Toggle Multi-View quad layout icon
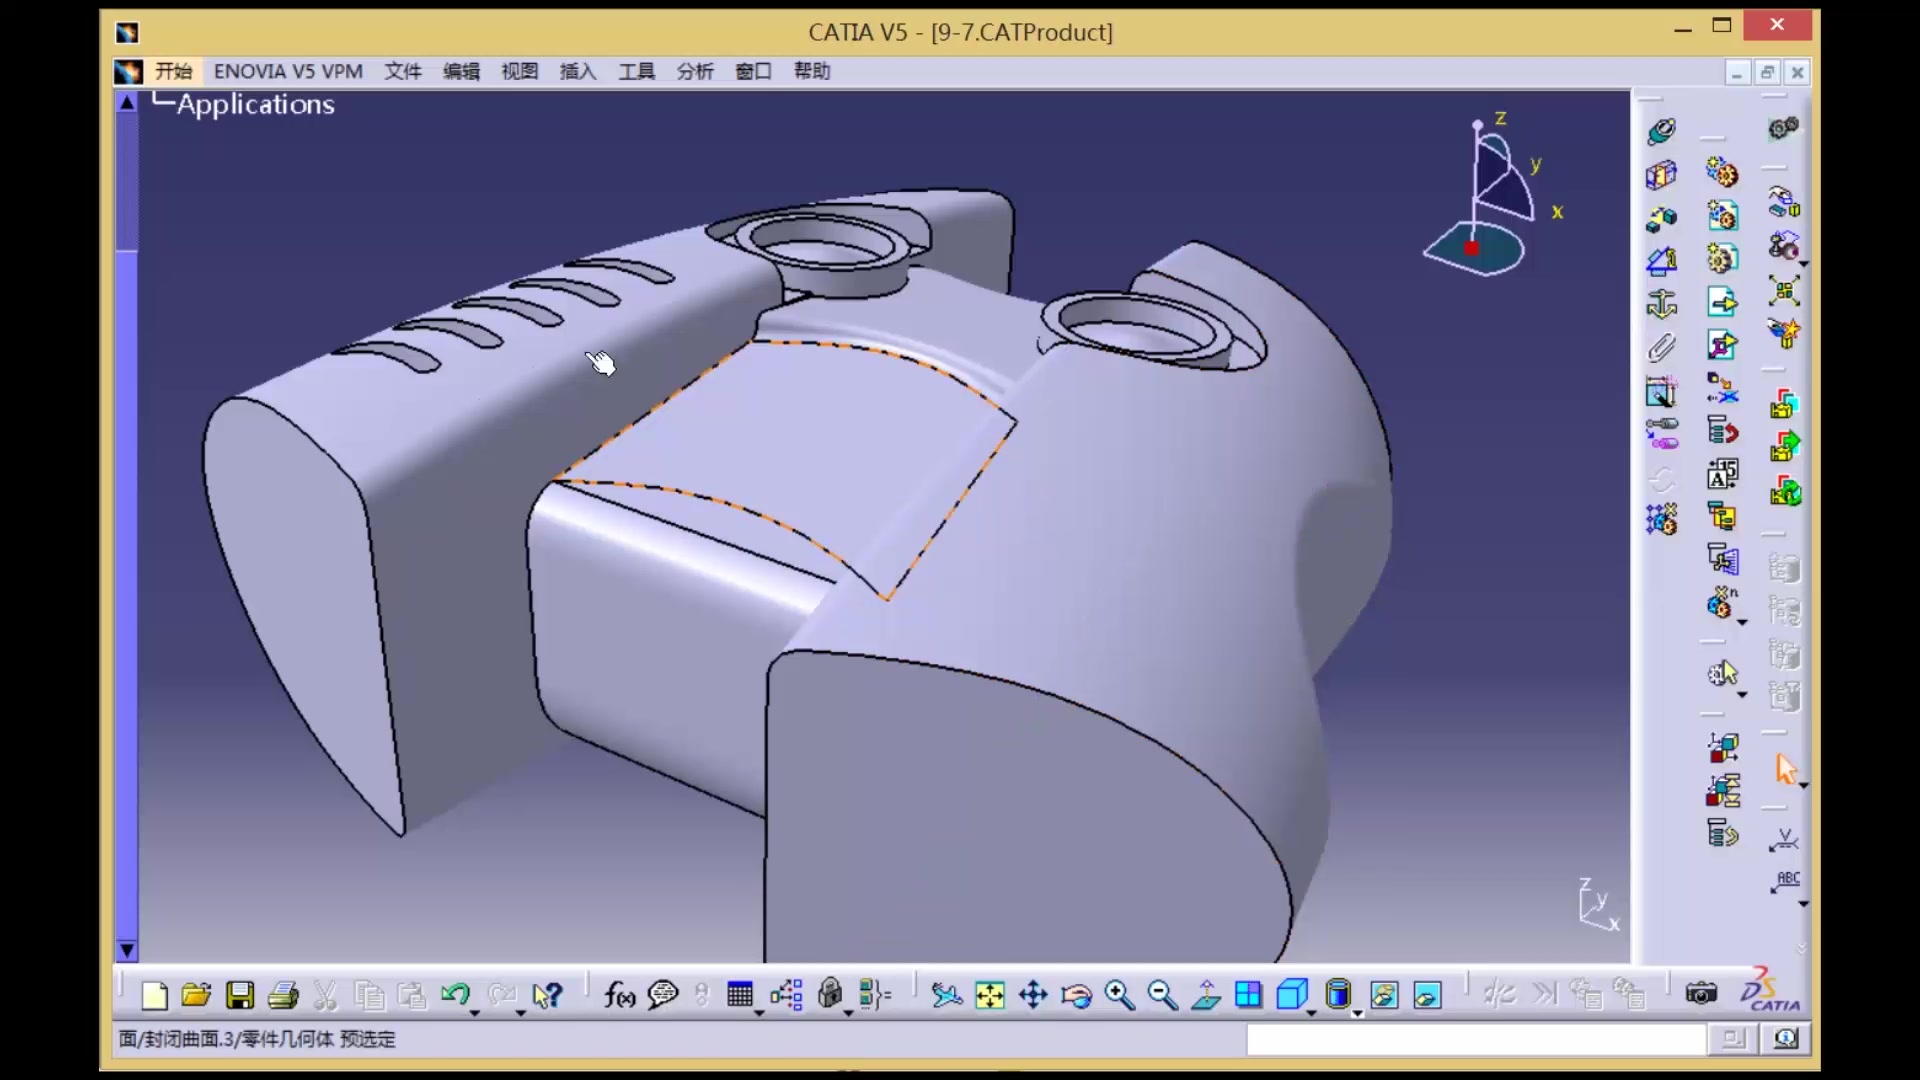 [x=1249, y=995]
